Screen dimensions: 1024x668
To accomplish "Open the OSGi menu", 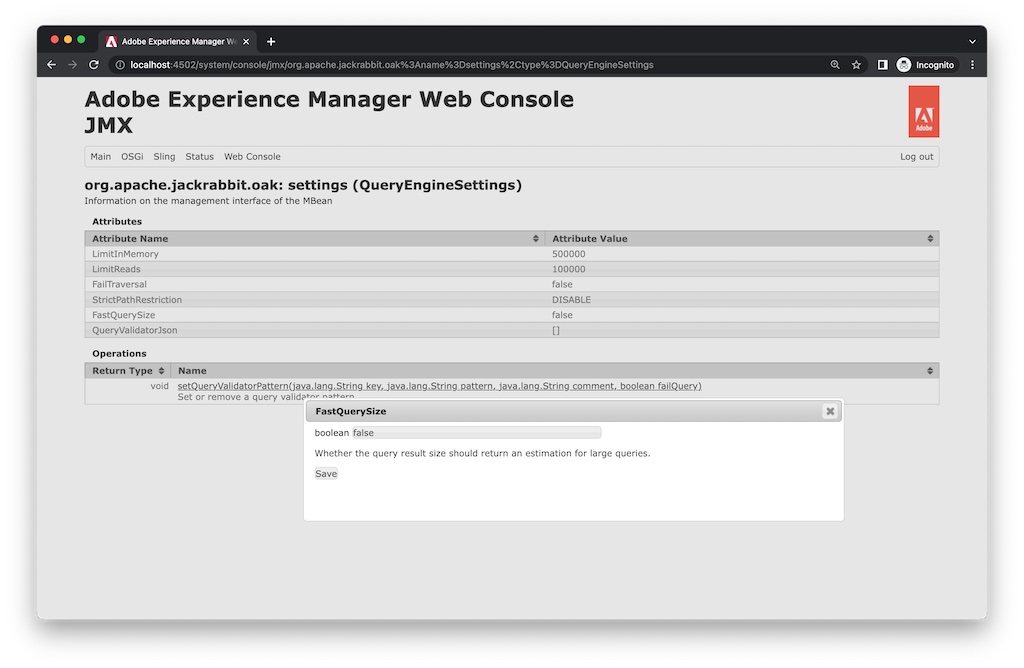I will (132, 157).
